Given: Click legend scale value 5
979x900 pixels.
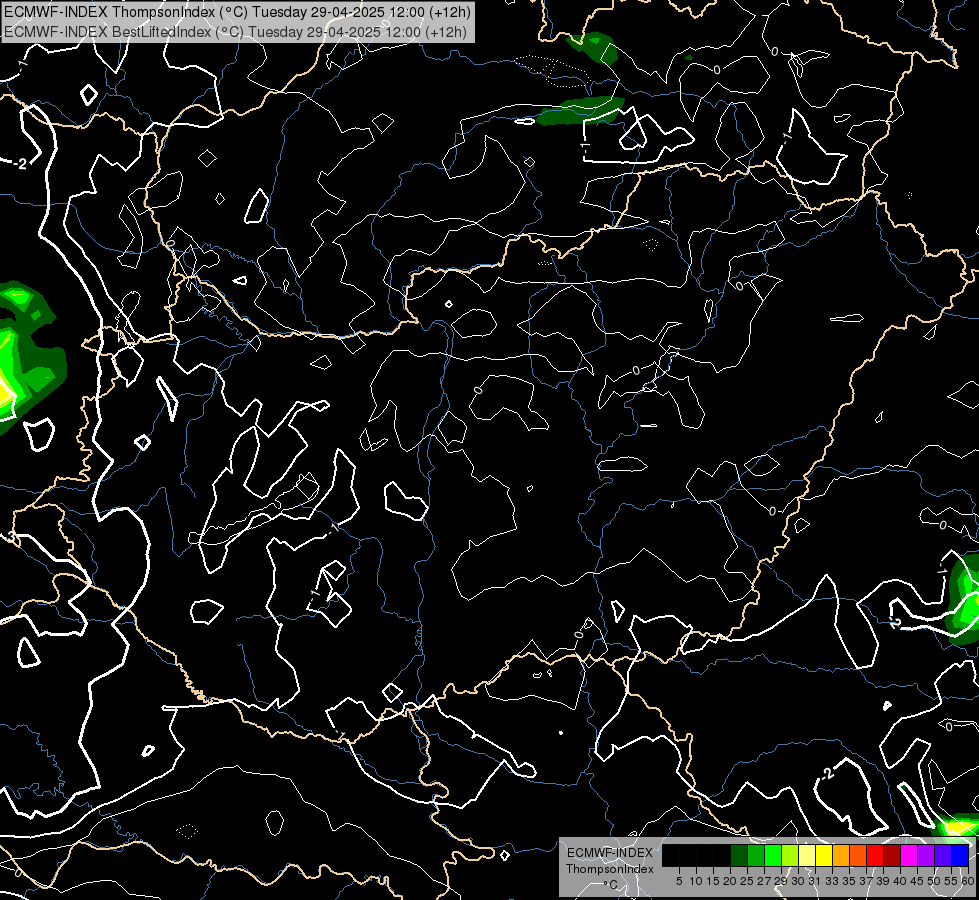Looking at the screenshot, I should (x=679, y=881).
